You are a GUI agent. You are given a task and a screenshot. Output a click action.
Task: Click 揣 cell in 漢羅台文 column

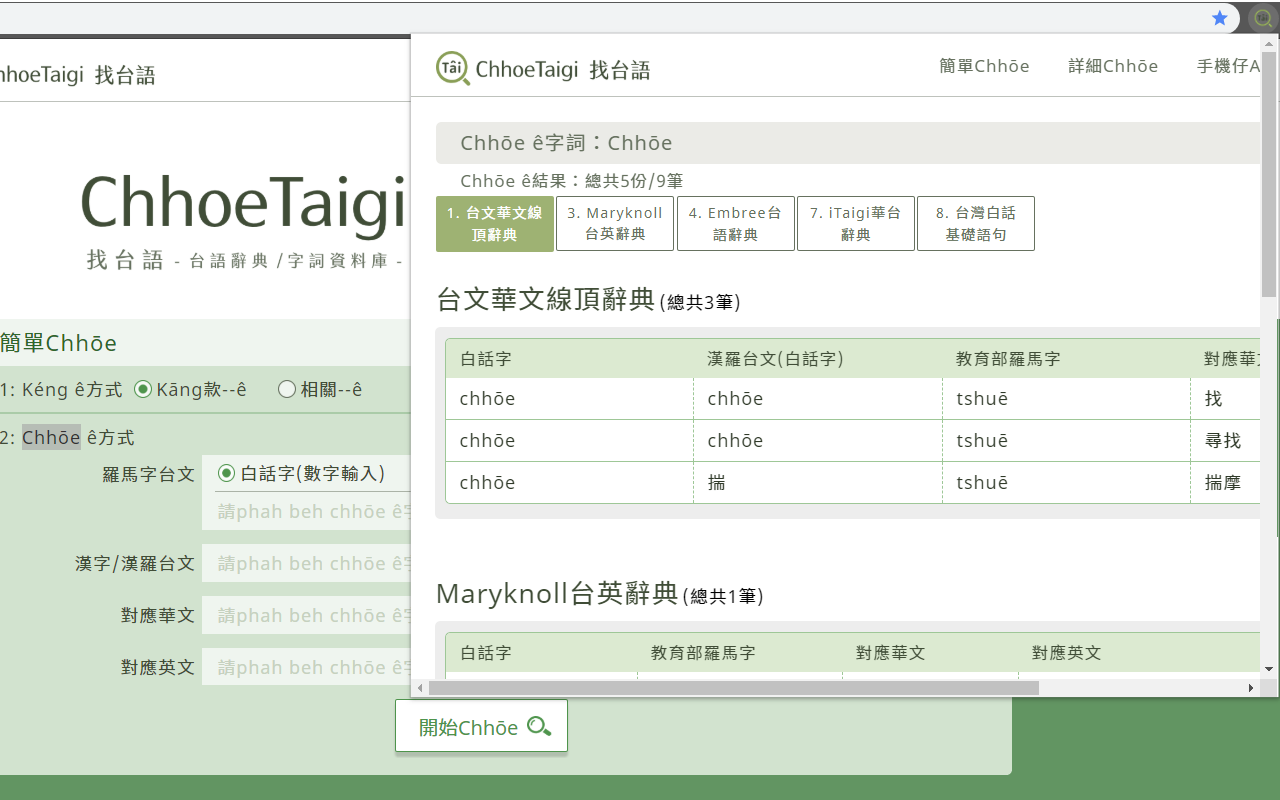coord(817,483)
